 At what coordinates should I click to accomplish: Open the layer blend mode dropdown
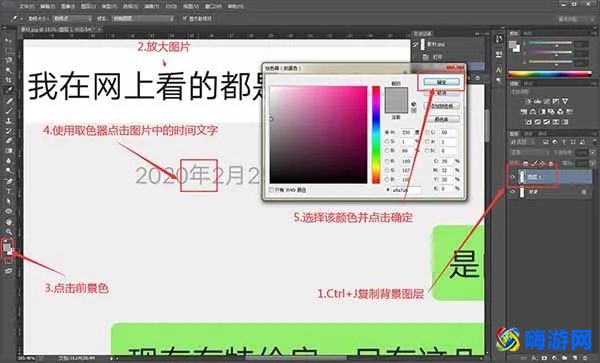(x=530, y=153)
